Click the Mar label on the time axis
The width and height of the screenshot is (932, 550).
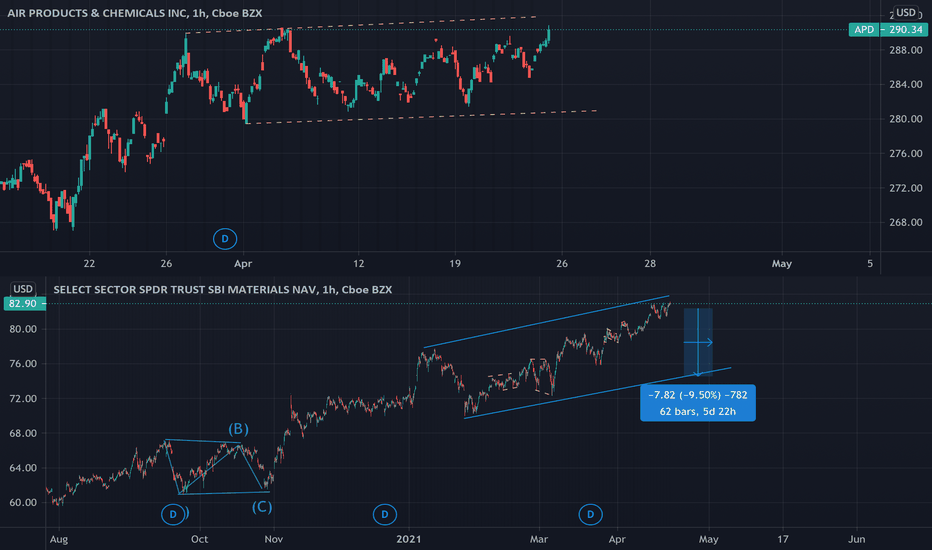point(539,539)
